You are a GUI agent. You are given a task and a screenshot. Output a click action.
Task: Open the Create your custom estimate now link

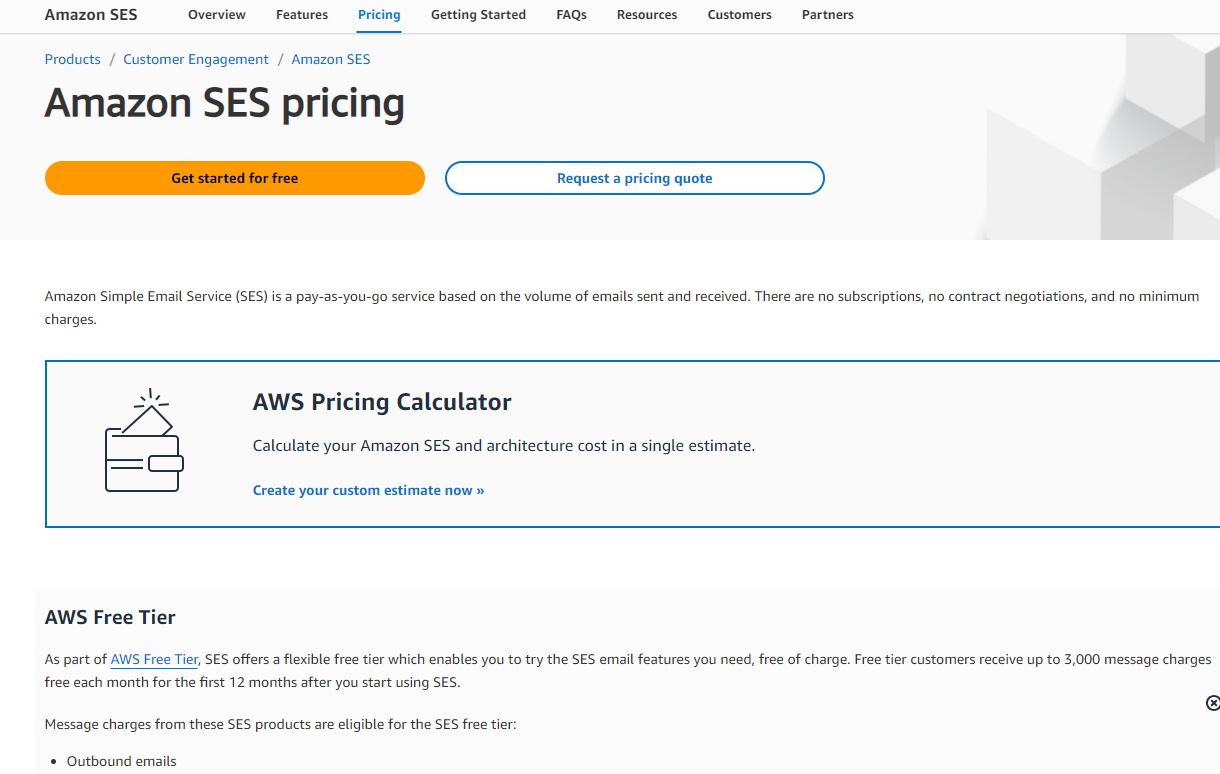(x=368, y=490)
